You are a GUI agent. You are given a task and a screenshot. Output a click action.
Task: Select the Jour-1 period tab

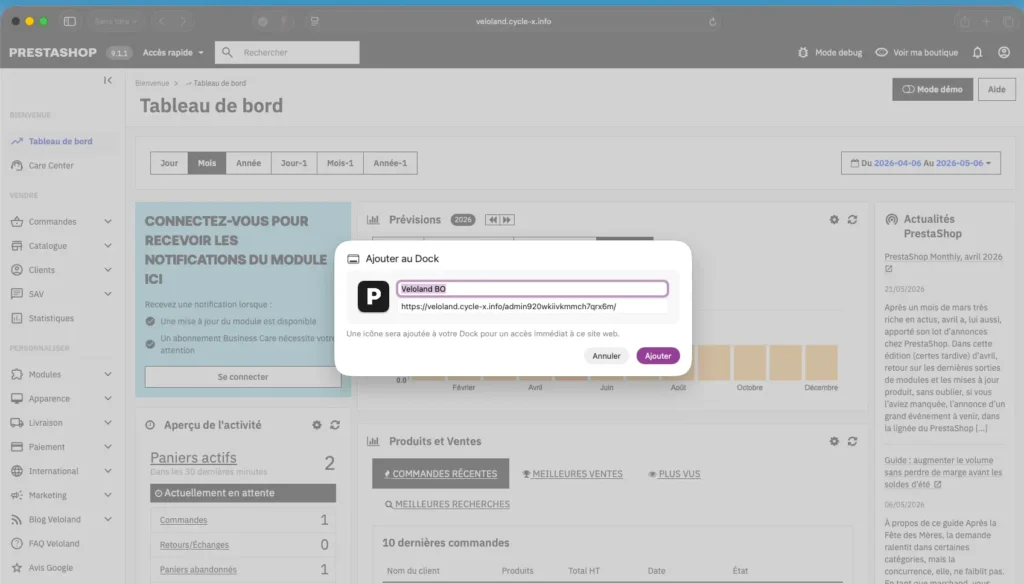(x=294, y=163)
